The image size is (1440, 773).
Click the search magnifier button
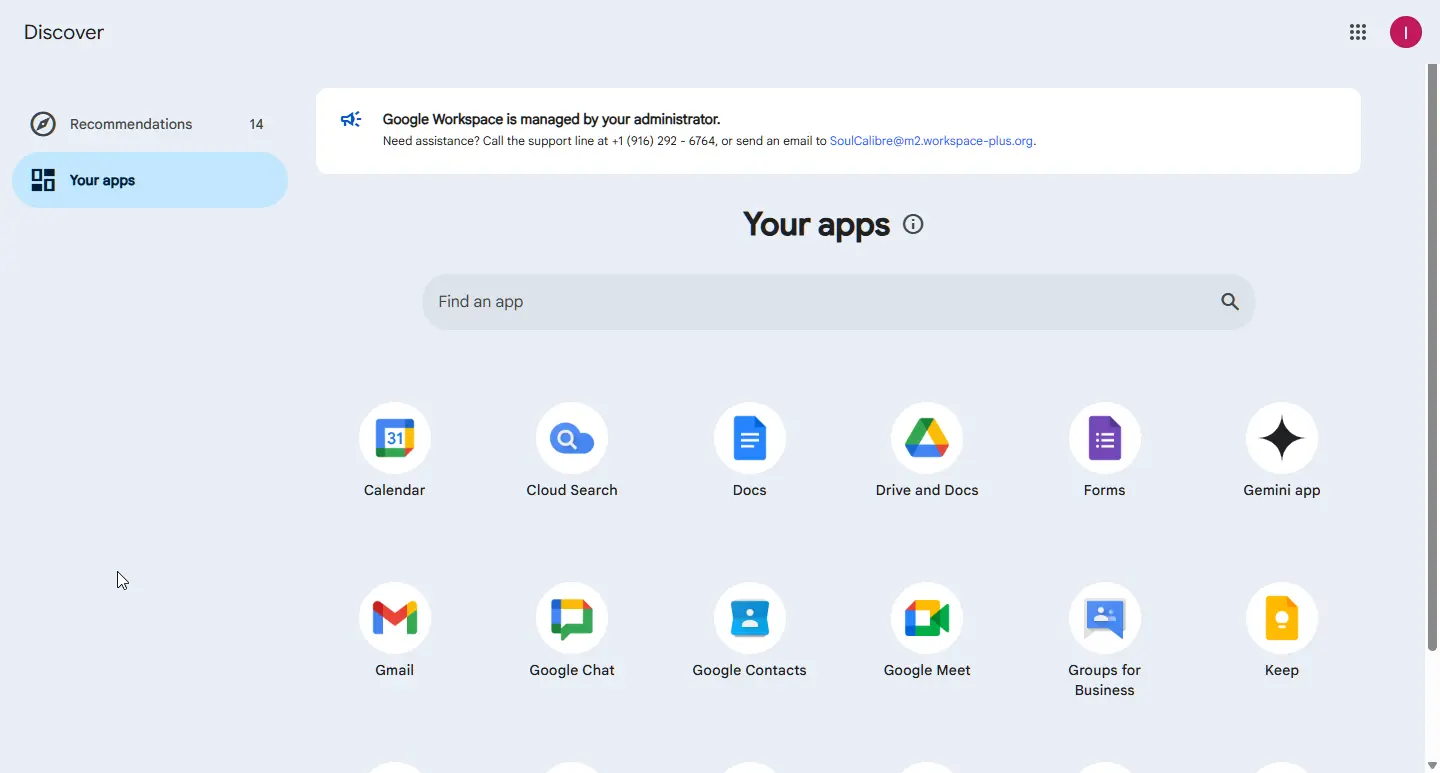(x=1230, y=302)
